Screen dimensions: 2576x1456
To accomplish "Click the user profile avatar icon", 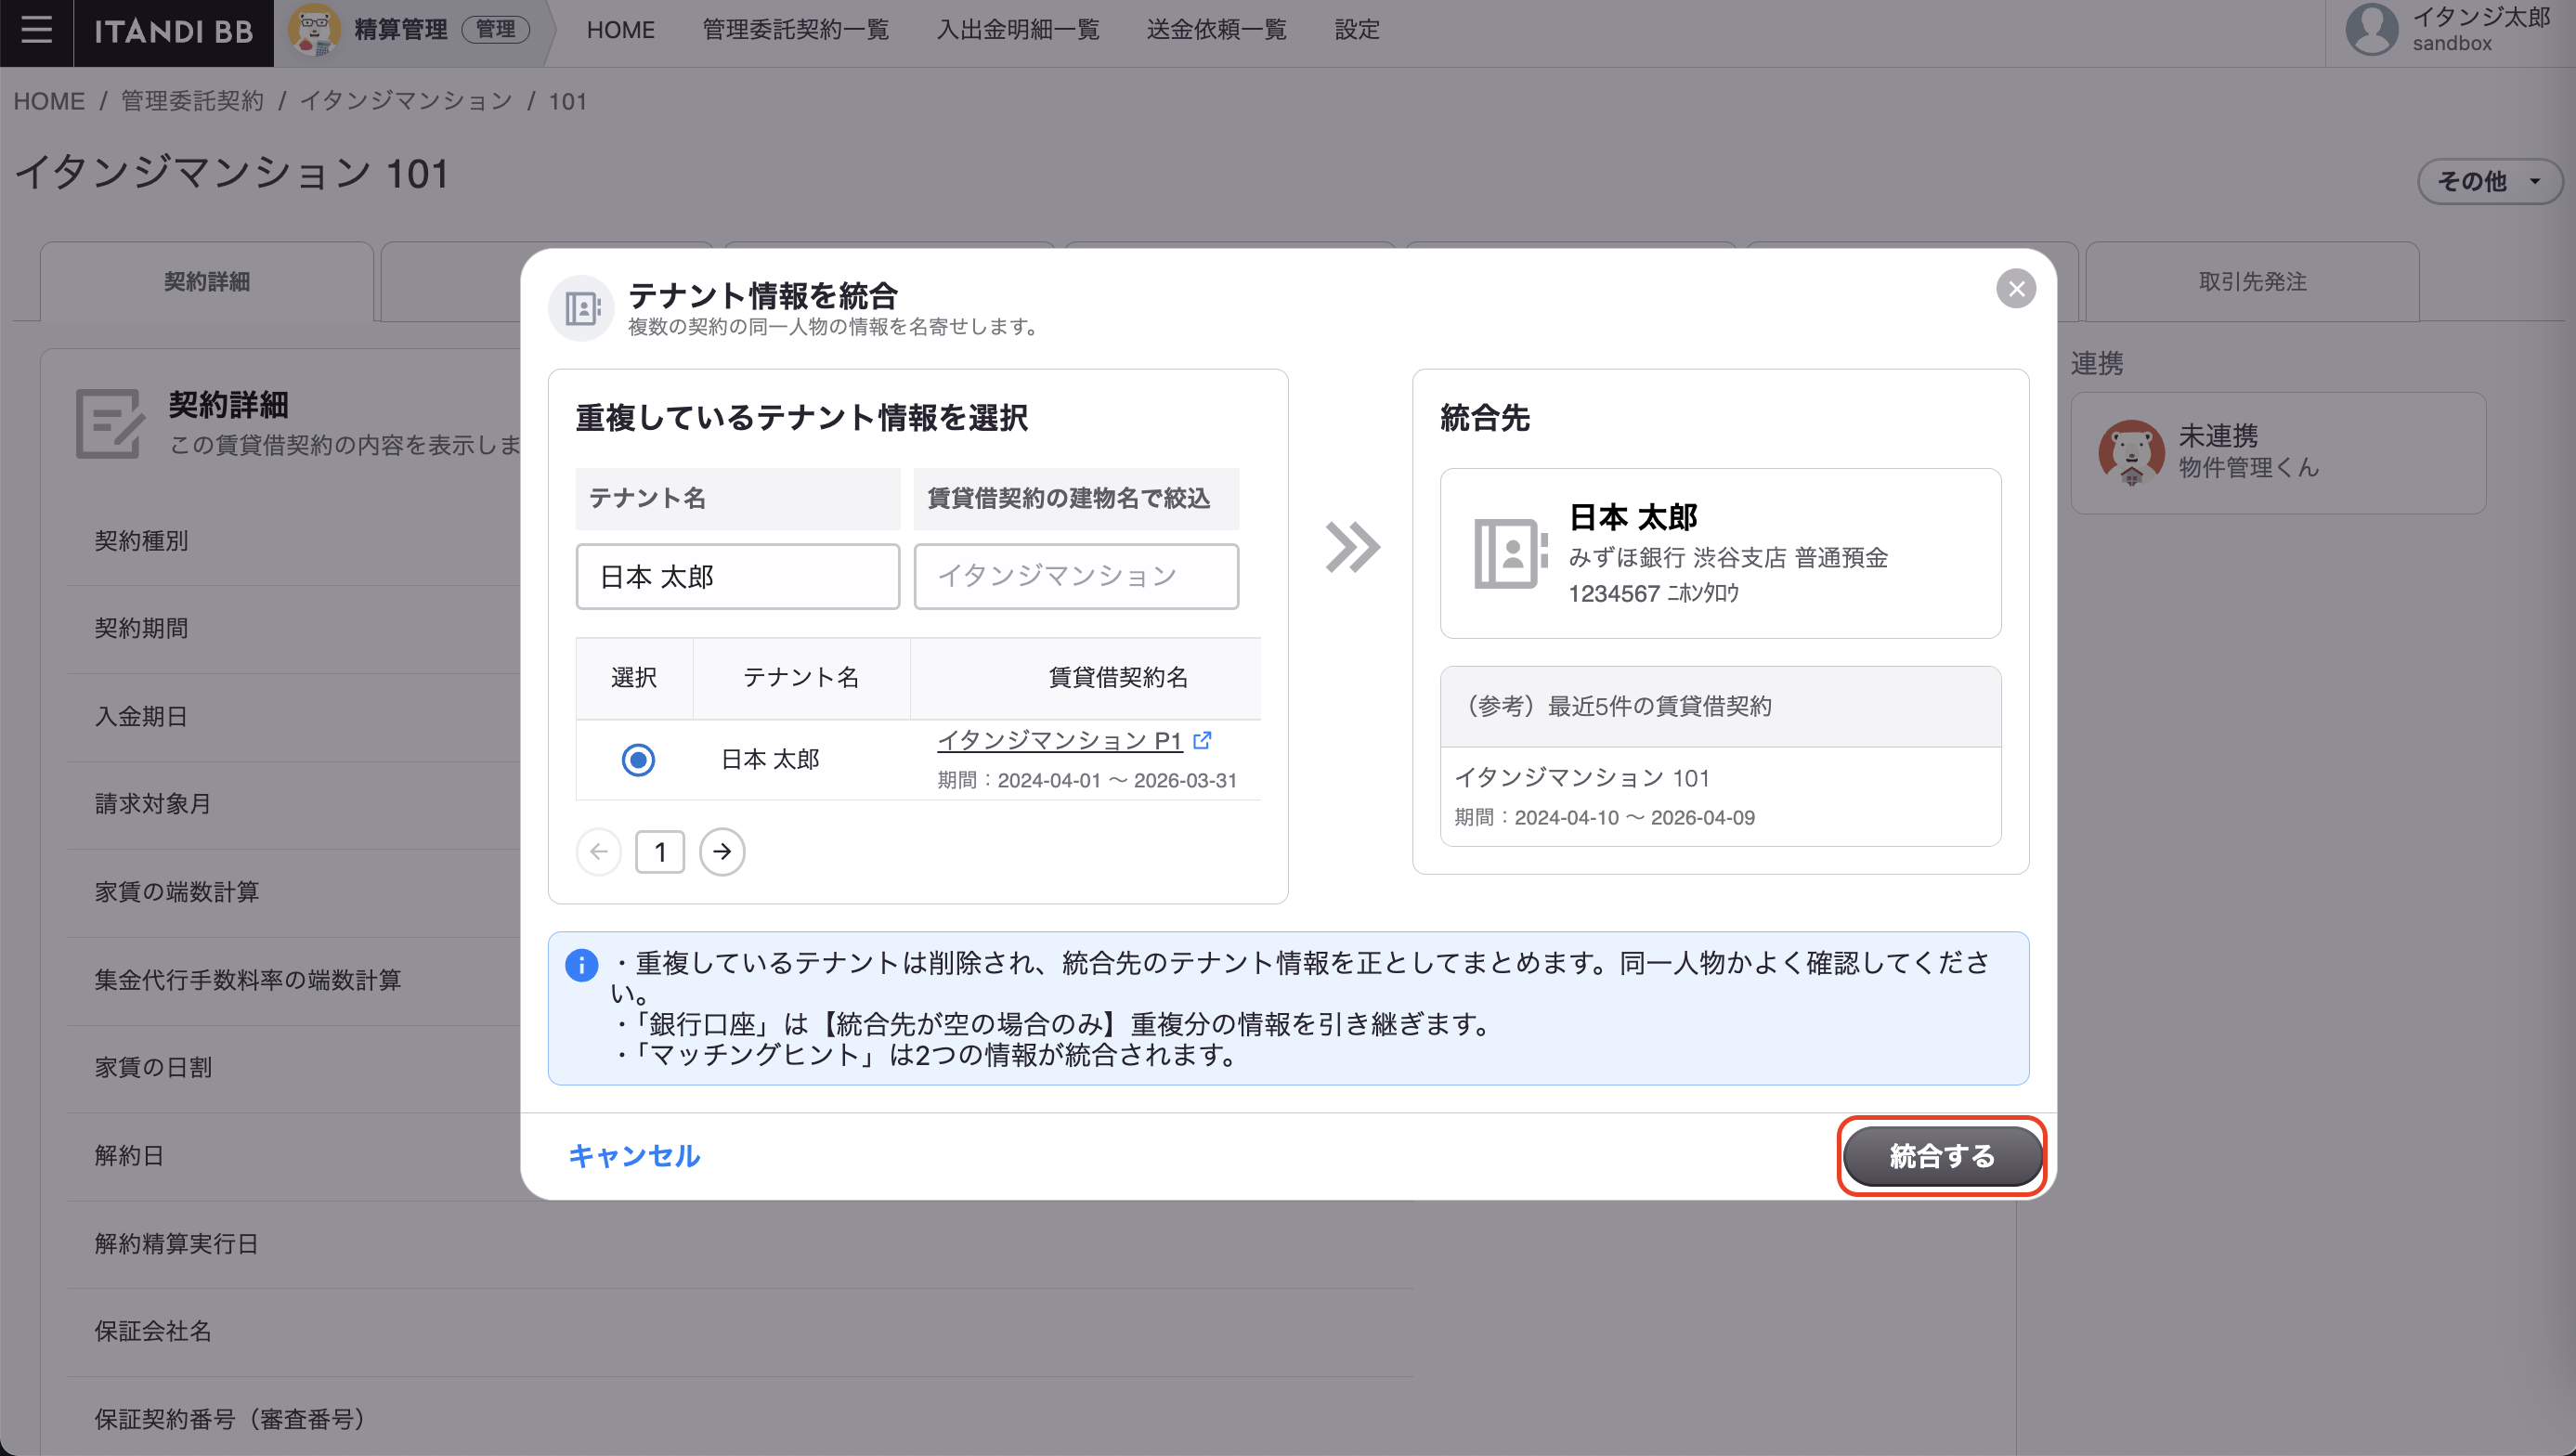I will click(x=2372, y=30).
